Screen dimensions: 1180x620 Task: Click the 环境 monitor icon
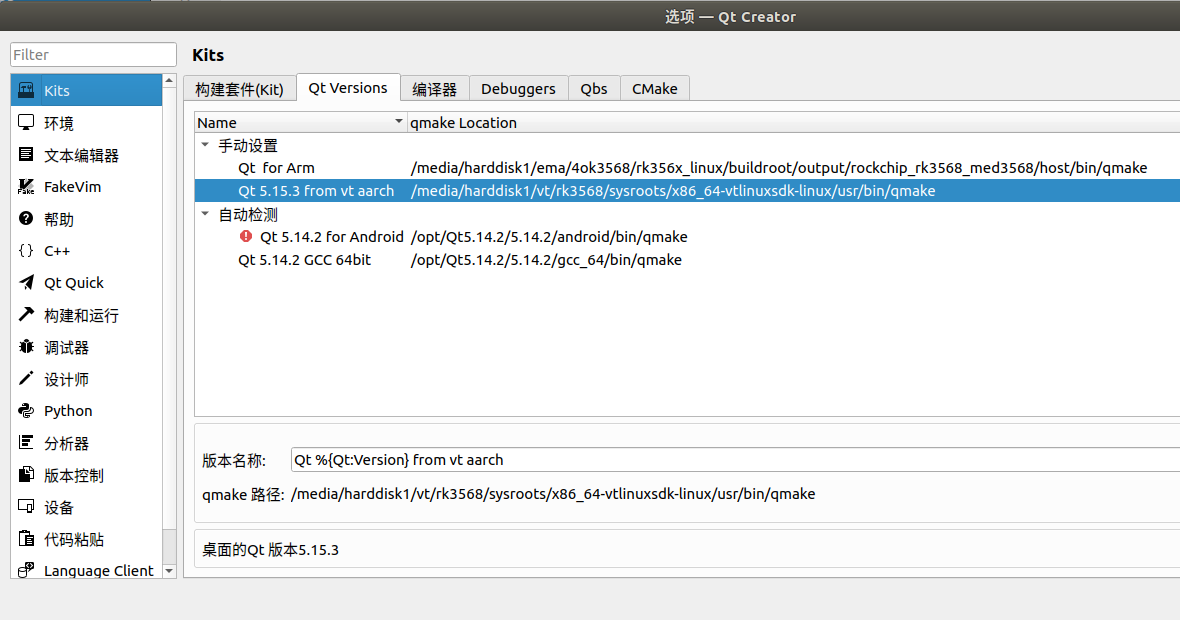point(26,122)
